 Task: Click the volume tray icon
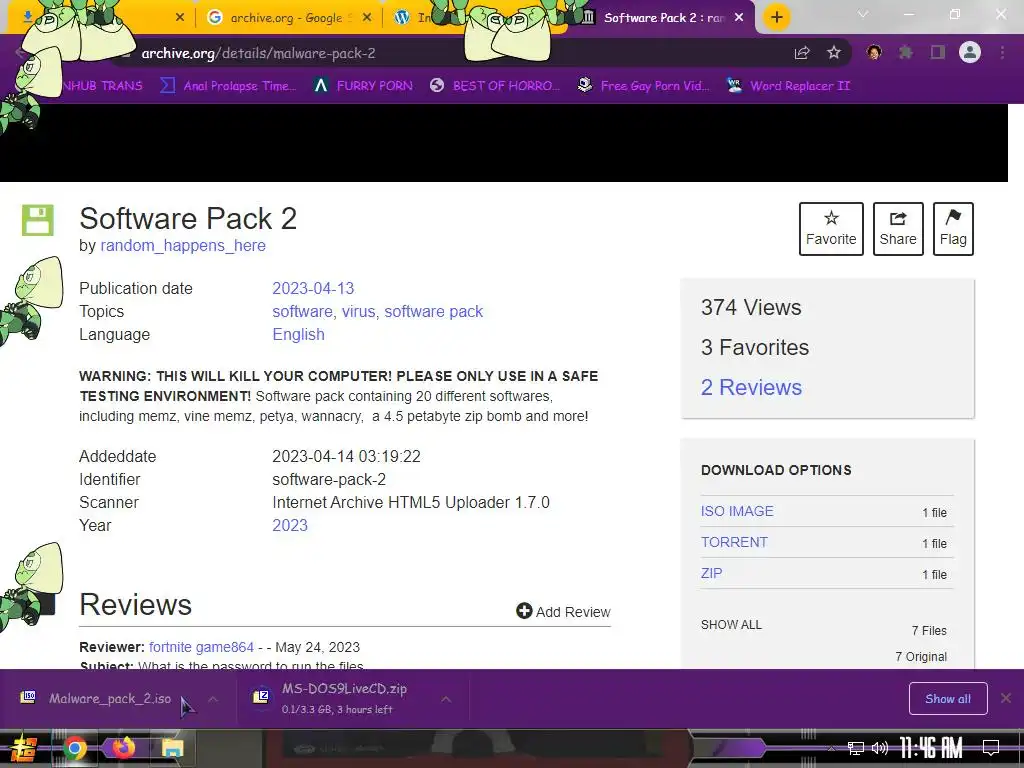880,748
